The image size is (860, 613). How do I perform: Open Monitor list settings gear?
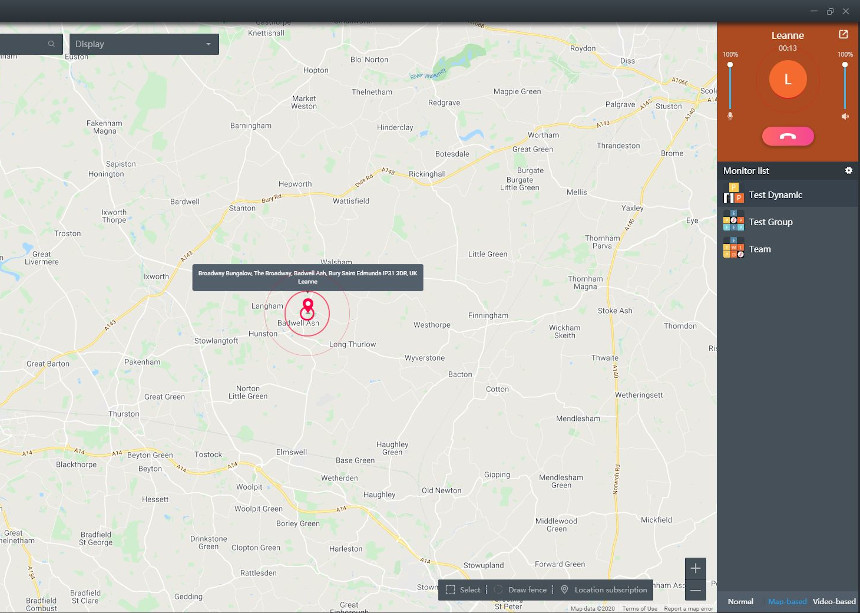point(848,170)
